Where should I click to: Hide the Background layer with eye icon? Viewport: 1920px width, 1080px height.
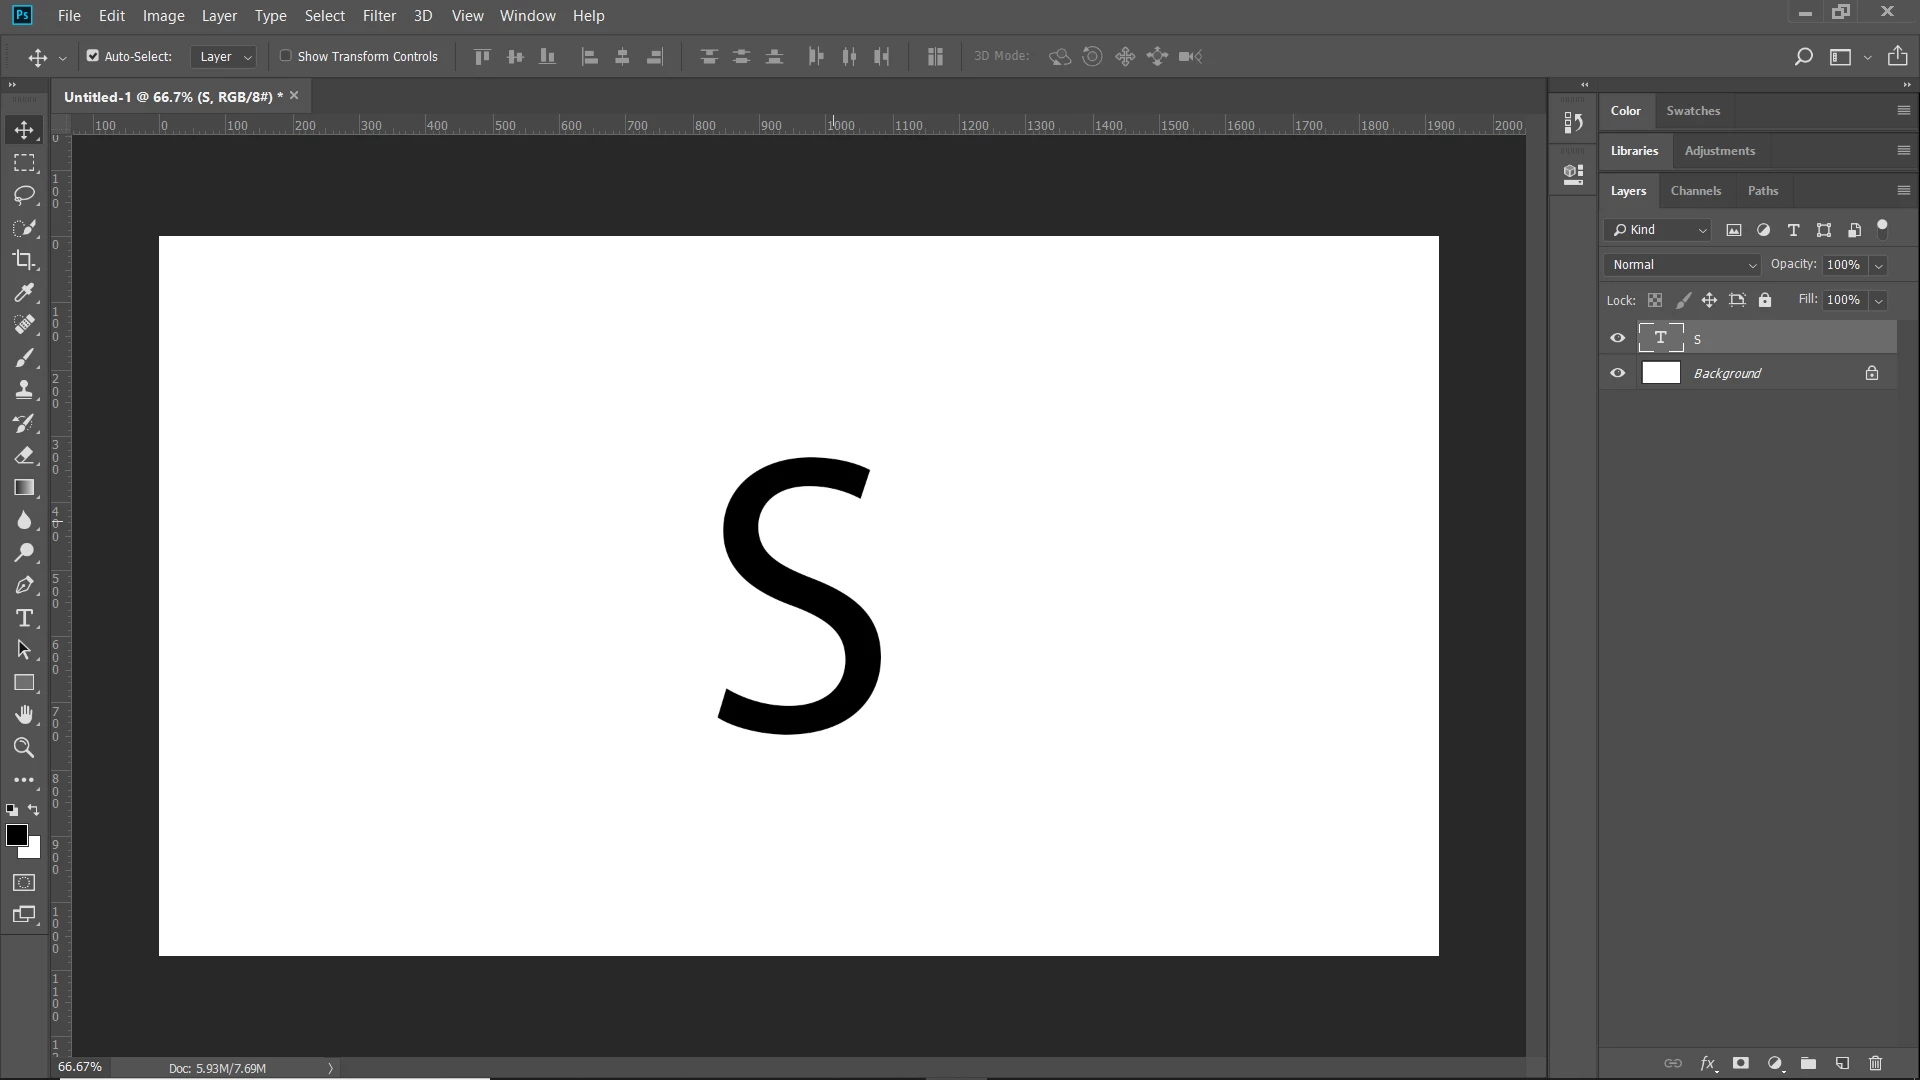coord(1617,373)
